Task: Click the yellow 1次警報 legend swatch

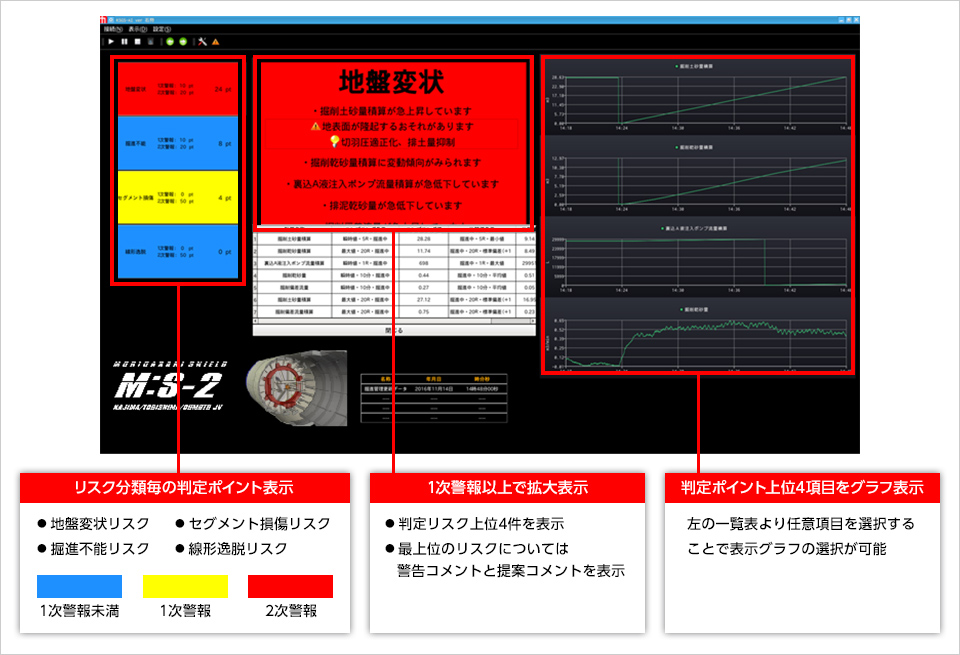Action: click(x=186, y=586)
